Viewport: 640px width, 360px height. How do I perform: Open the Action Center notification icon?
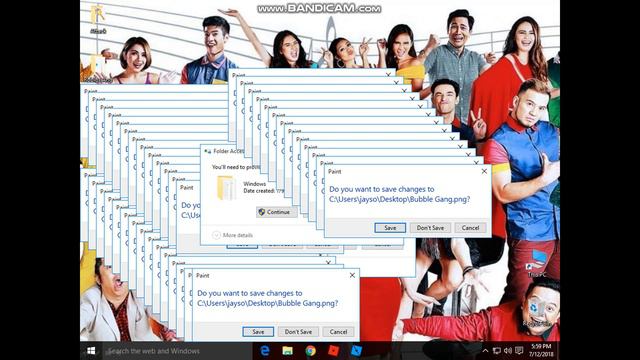(519, 351)
